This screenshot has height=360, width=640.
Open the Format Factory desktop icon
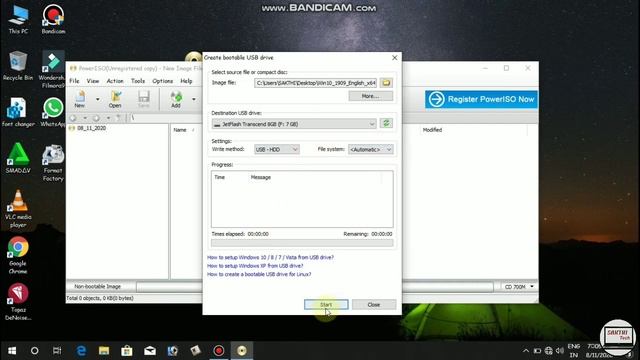point(53,162)
